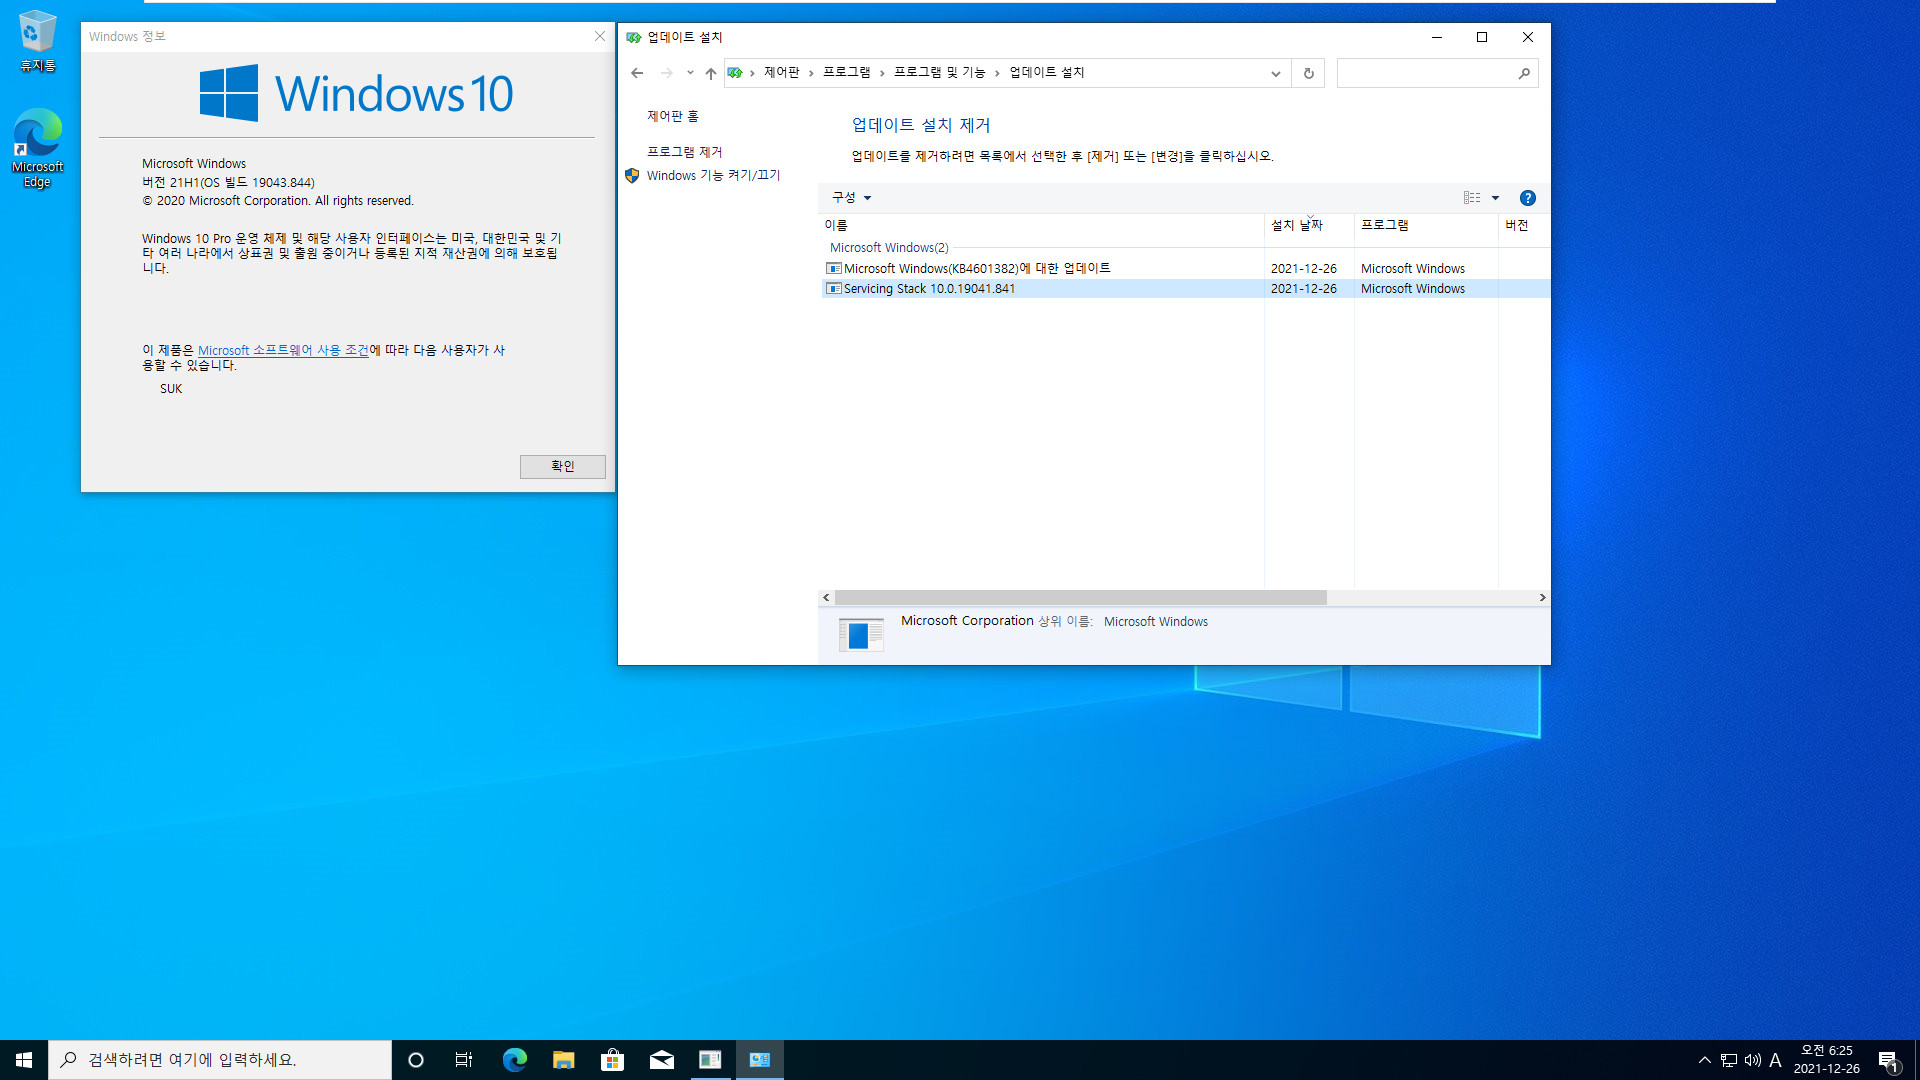The height and width of the screenshot is (1080, 1920).
Task: Show hidden tray icons chevron
Action: click(x=1705, y=1060)
